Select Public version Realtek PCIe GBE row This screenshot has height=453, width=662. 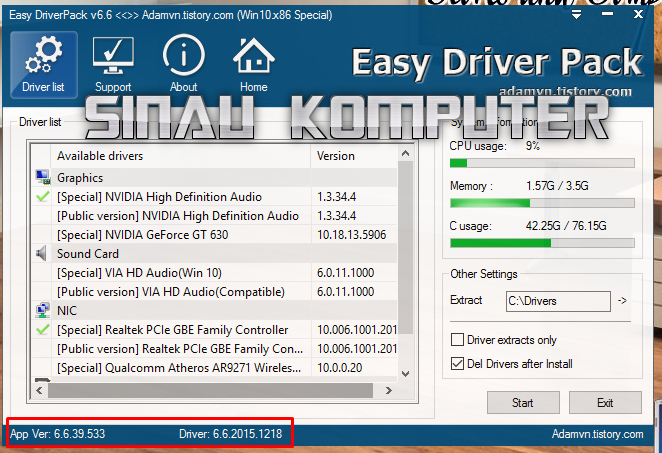coord(214,349)
